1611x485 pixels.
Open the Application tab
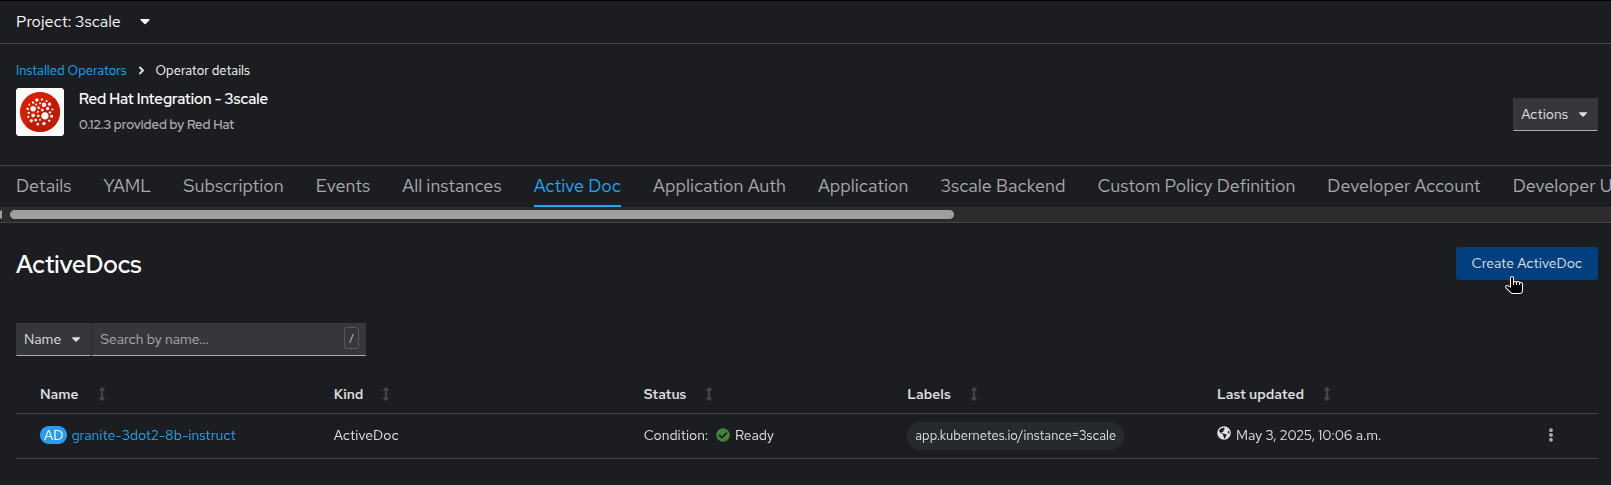click(x=863, y=186)
